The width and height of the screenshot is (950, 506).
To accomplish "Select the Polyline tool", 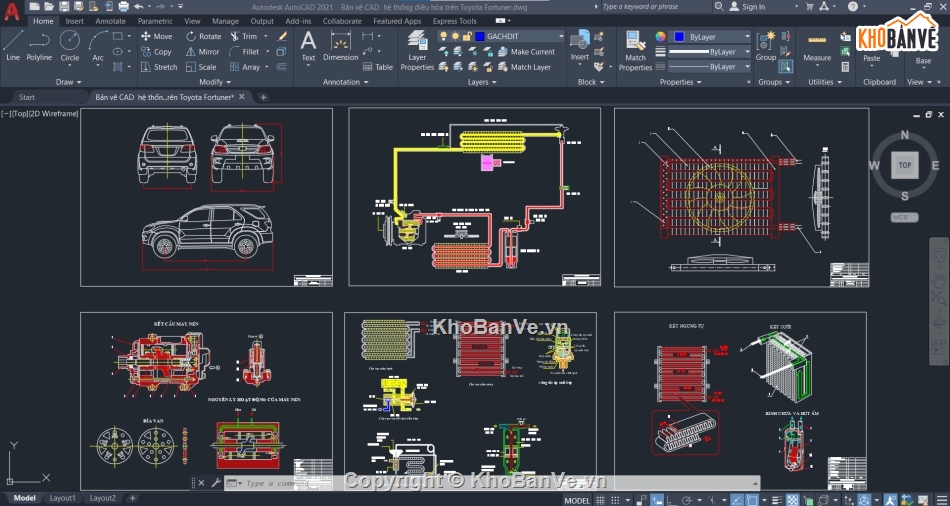I will [39, 45].
